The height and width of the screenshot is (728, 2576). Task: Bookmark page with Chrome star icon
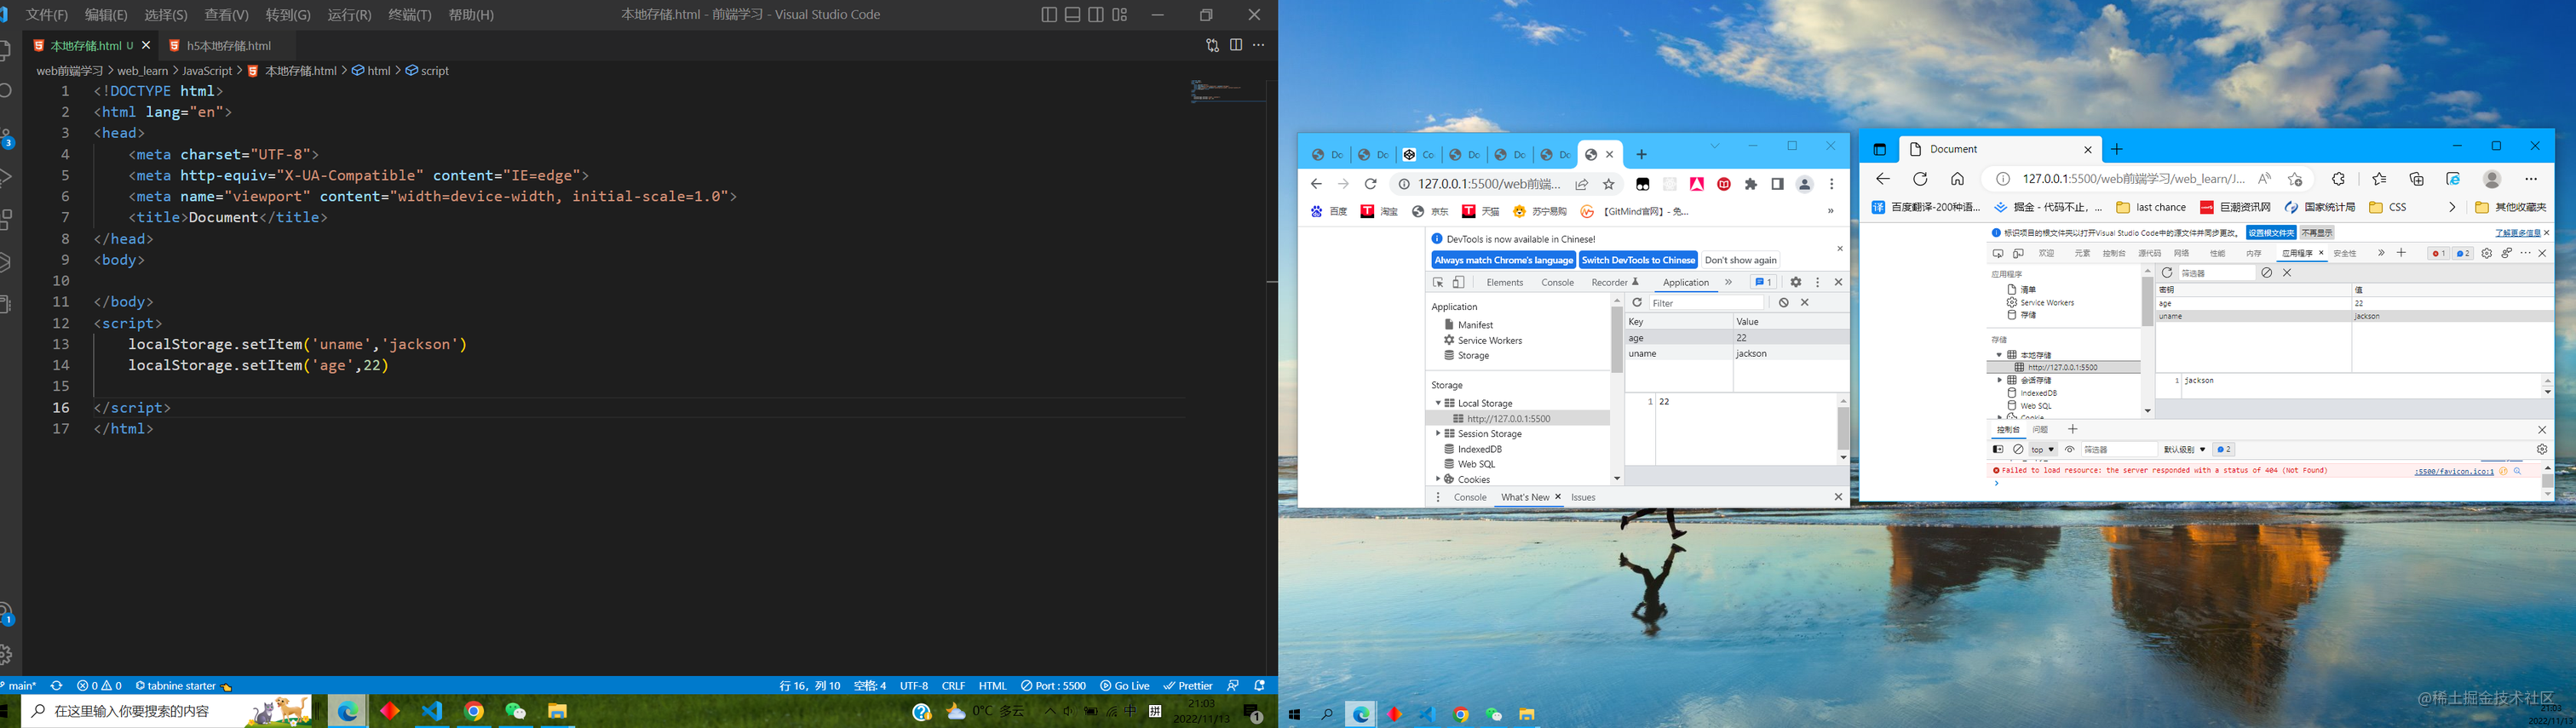point(1609,184)
